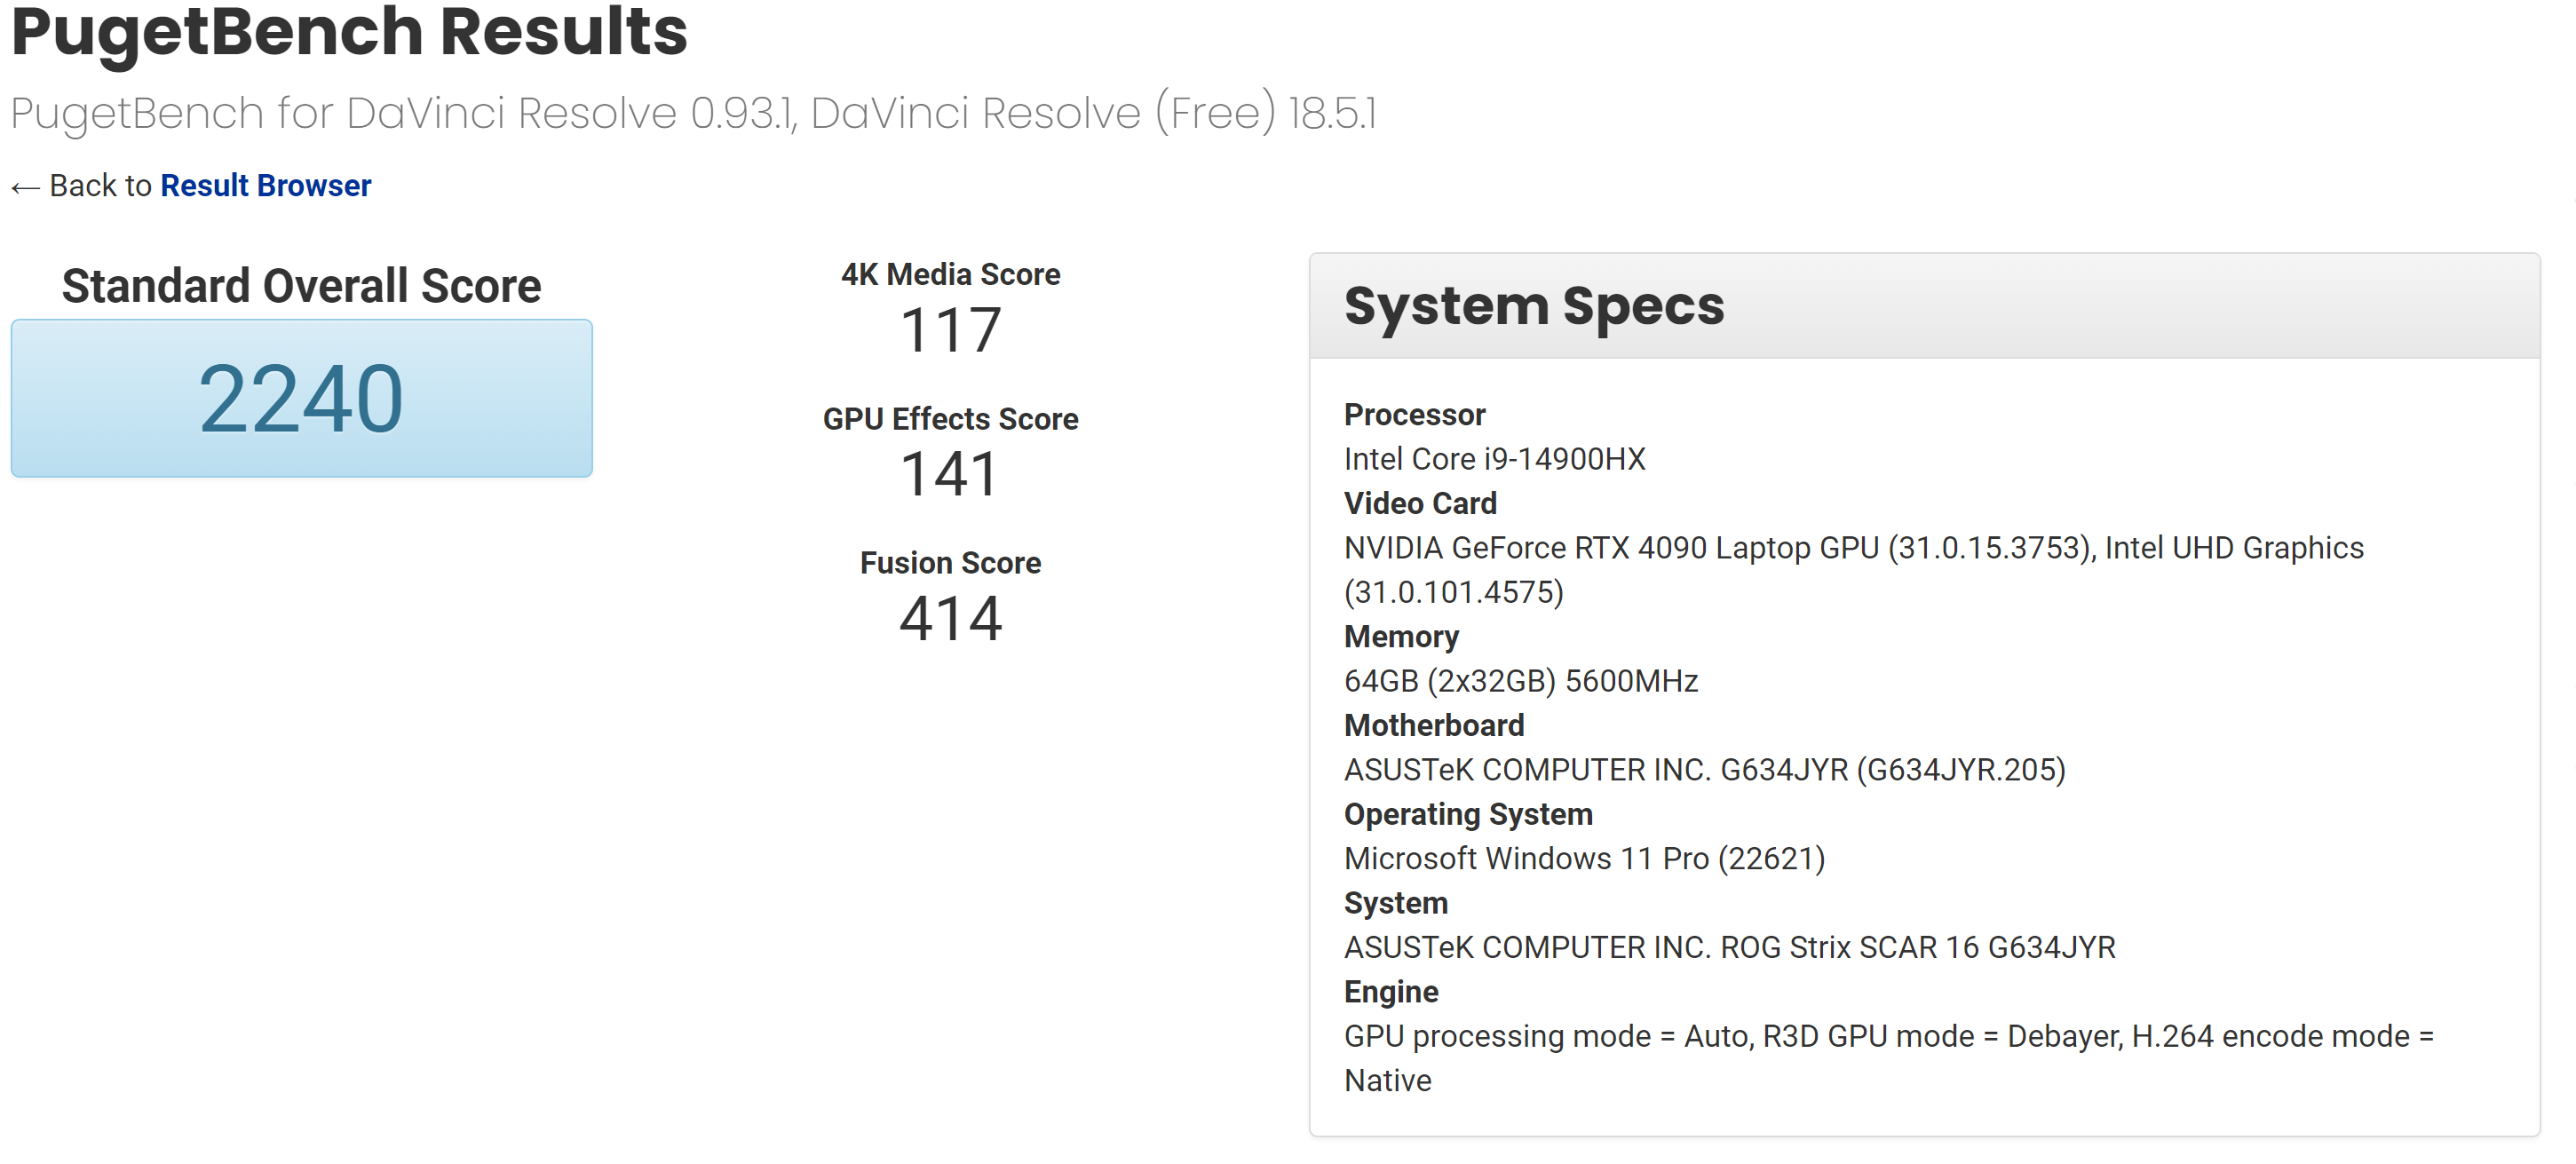The height and width of the screenshot is (1164, 2576).
Task: Click the System Specs panel header
Action: (x=1533, y=306)
